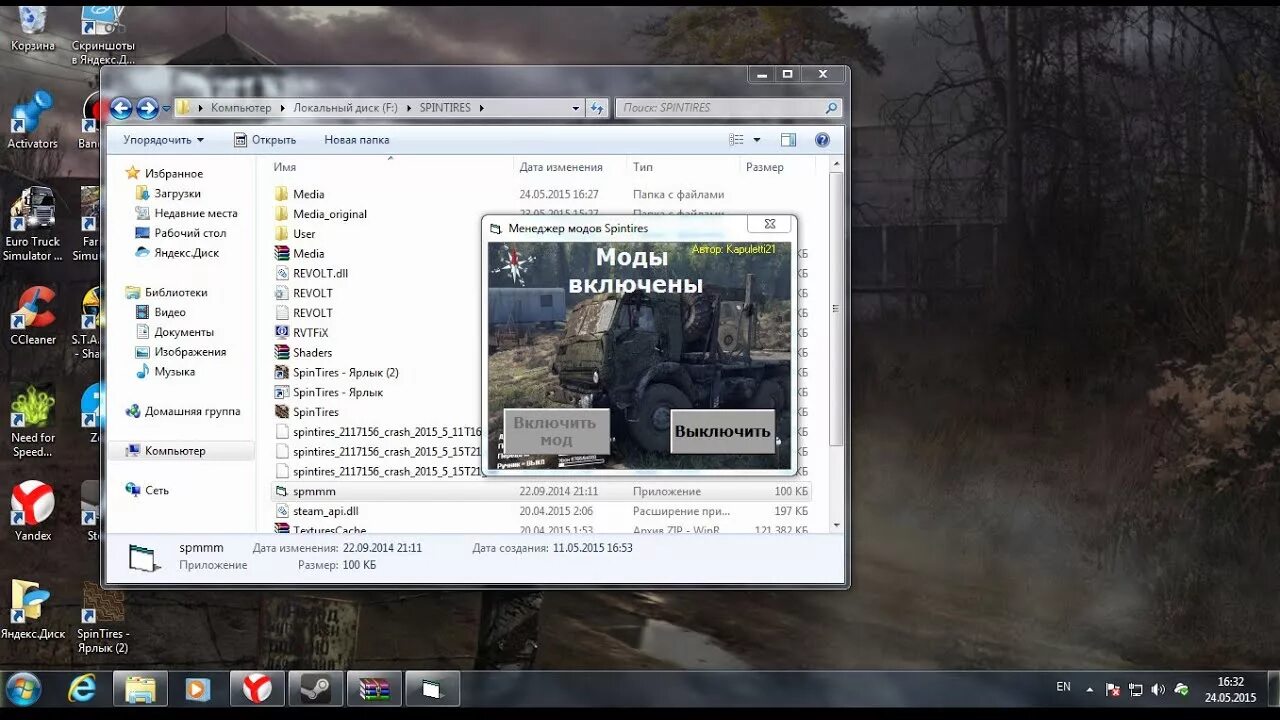
Task: Go back with Explorer back arrow
Action: point(121,108)
